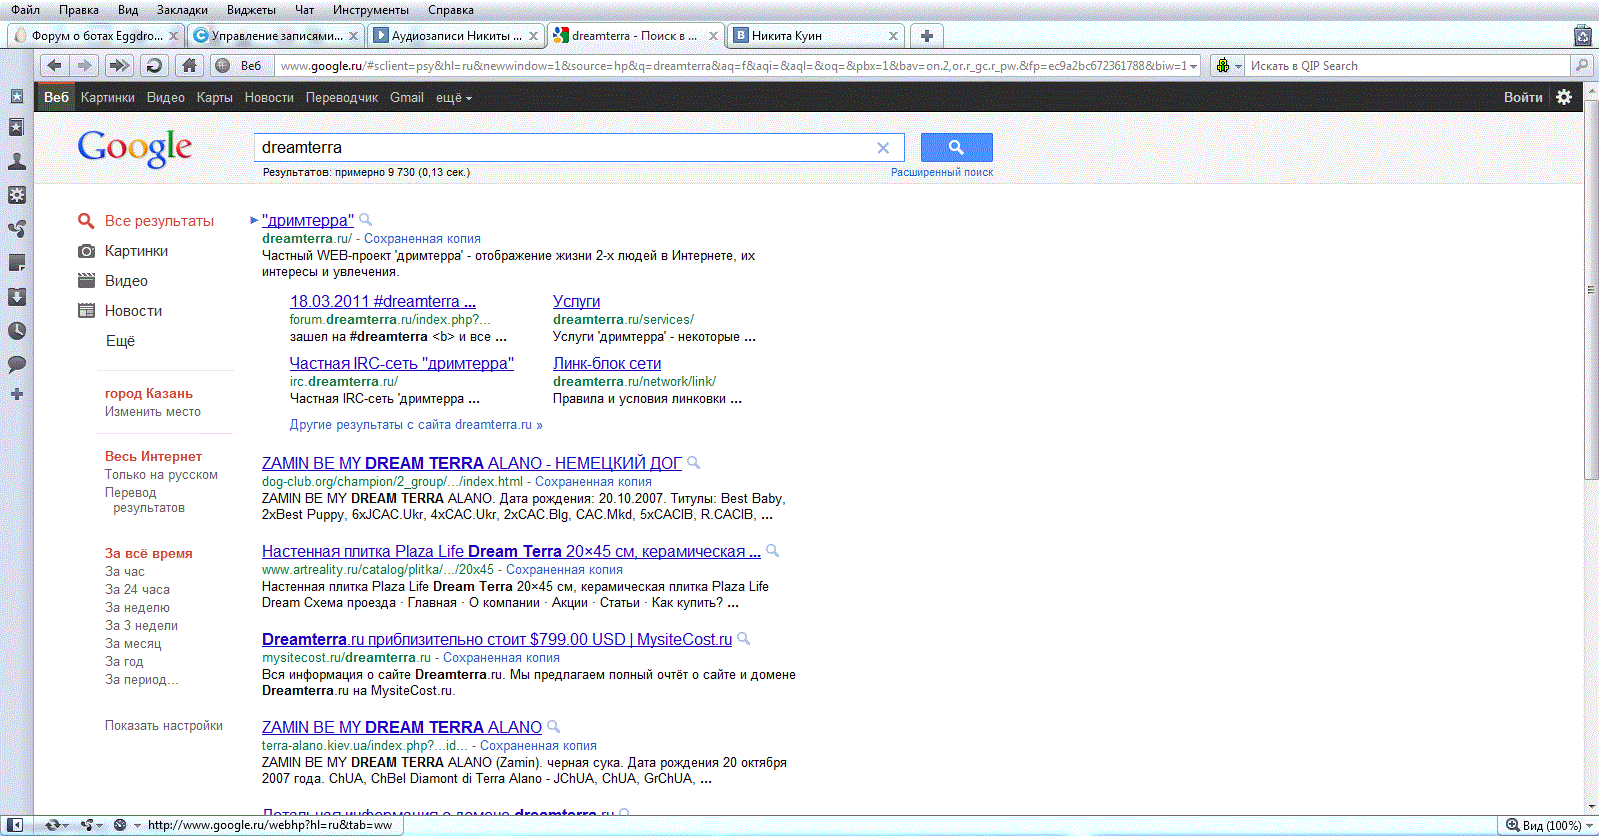Click the forward navigation arrow
The image size is (1599, 836).
pyautogui.click(x=85, y=65)
